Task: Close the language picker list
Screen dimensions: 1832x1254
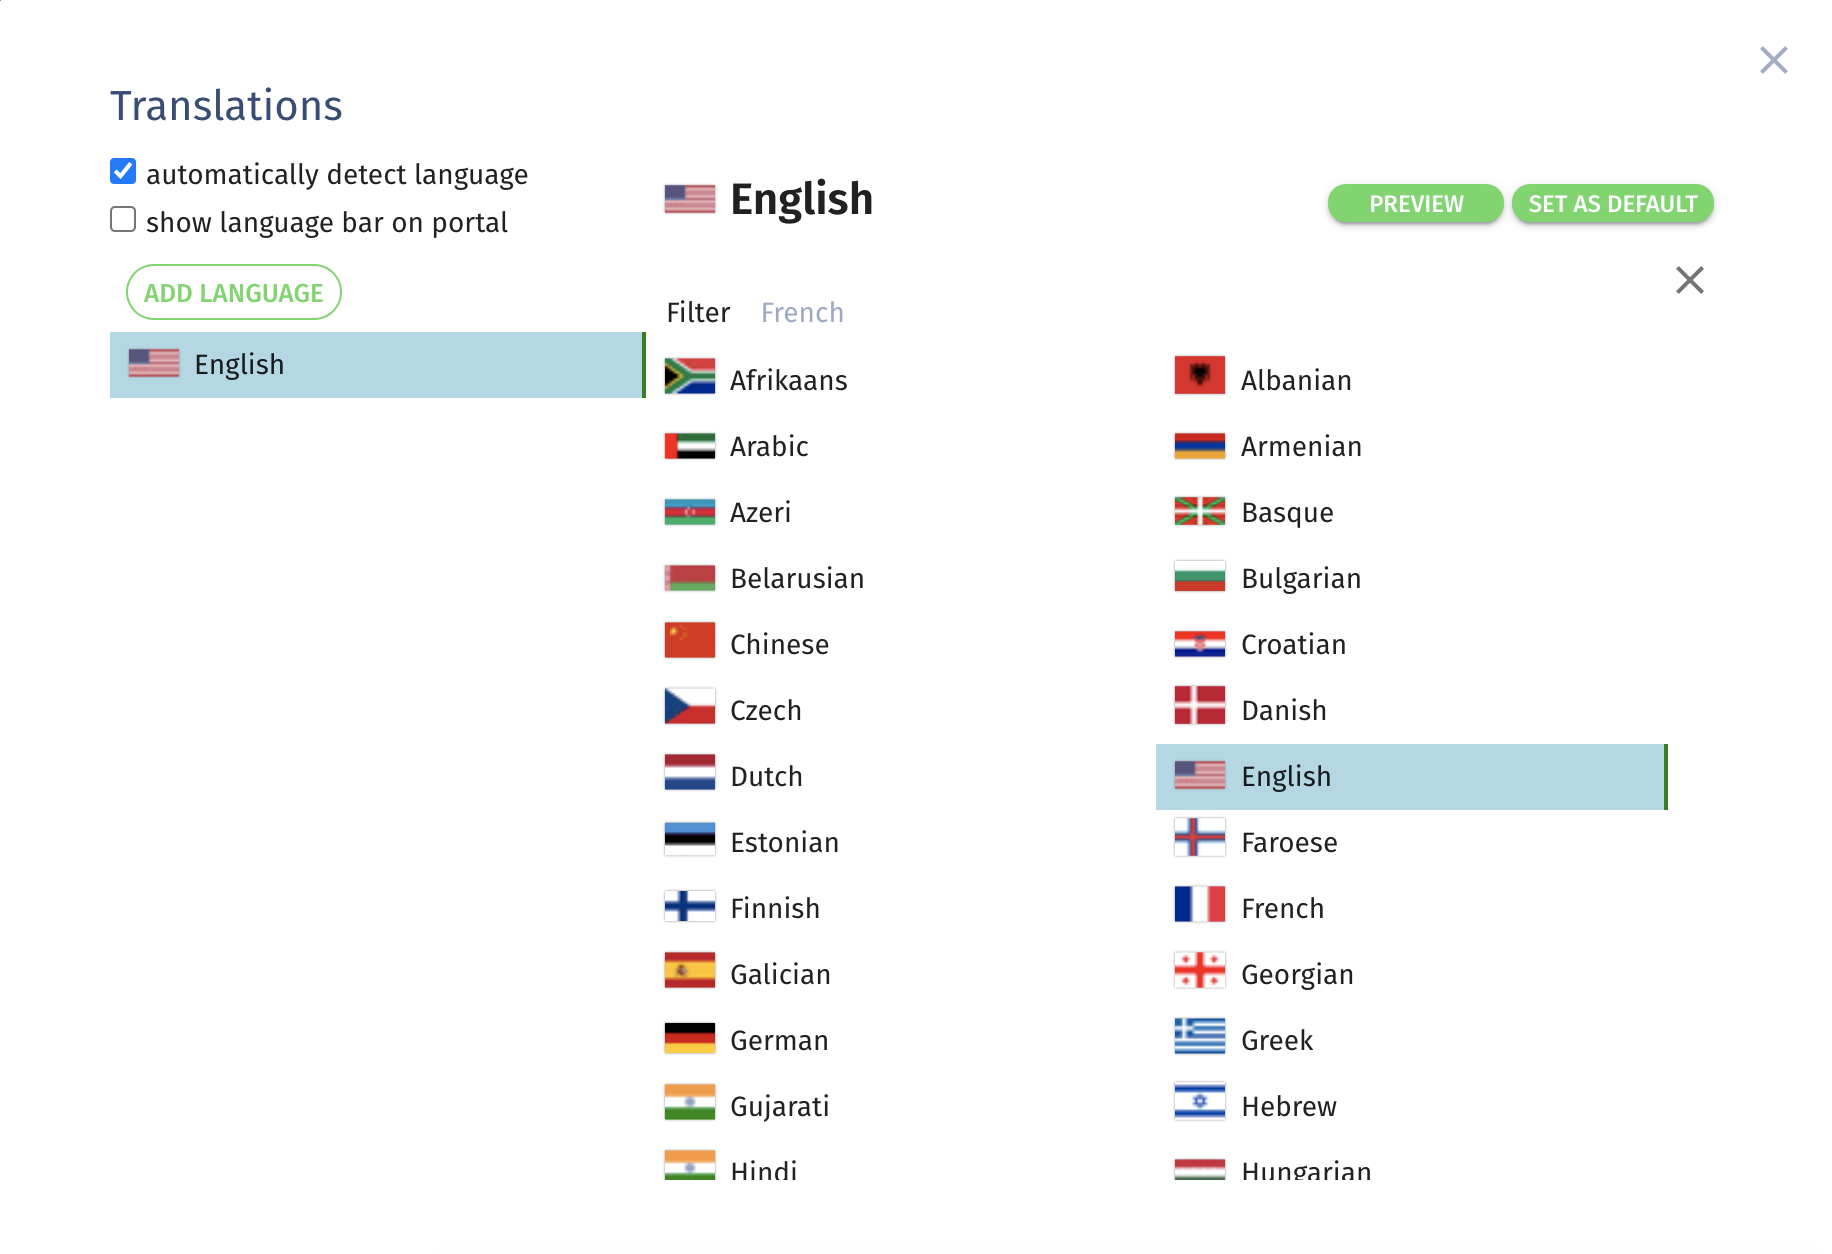Action: coord(1690,280)
